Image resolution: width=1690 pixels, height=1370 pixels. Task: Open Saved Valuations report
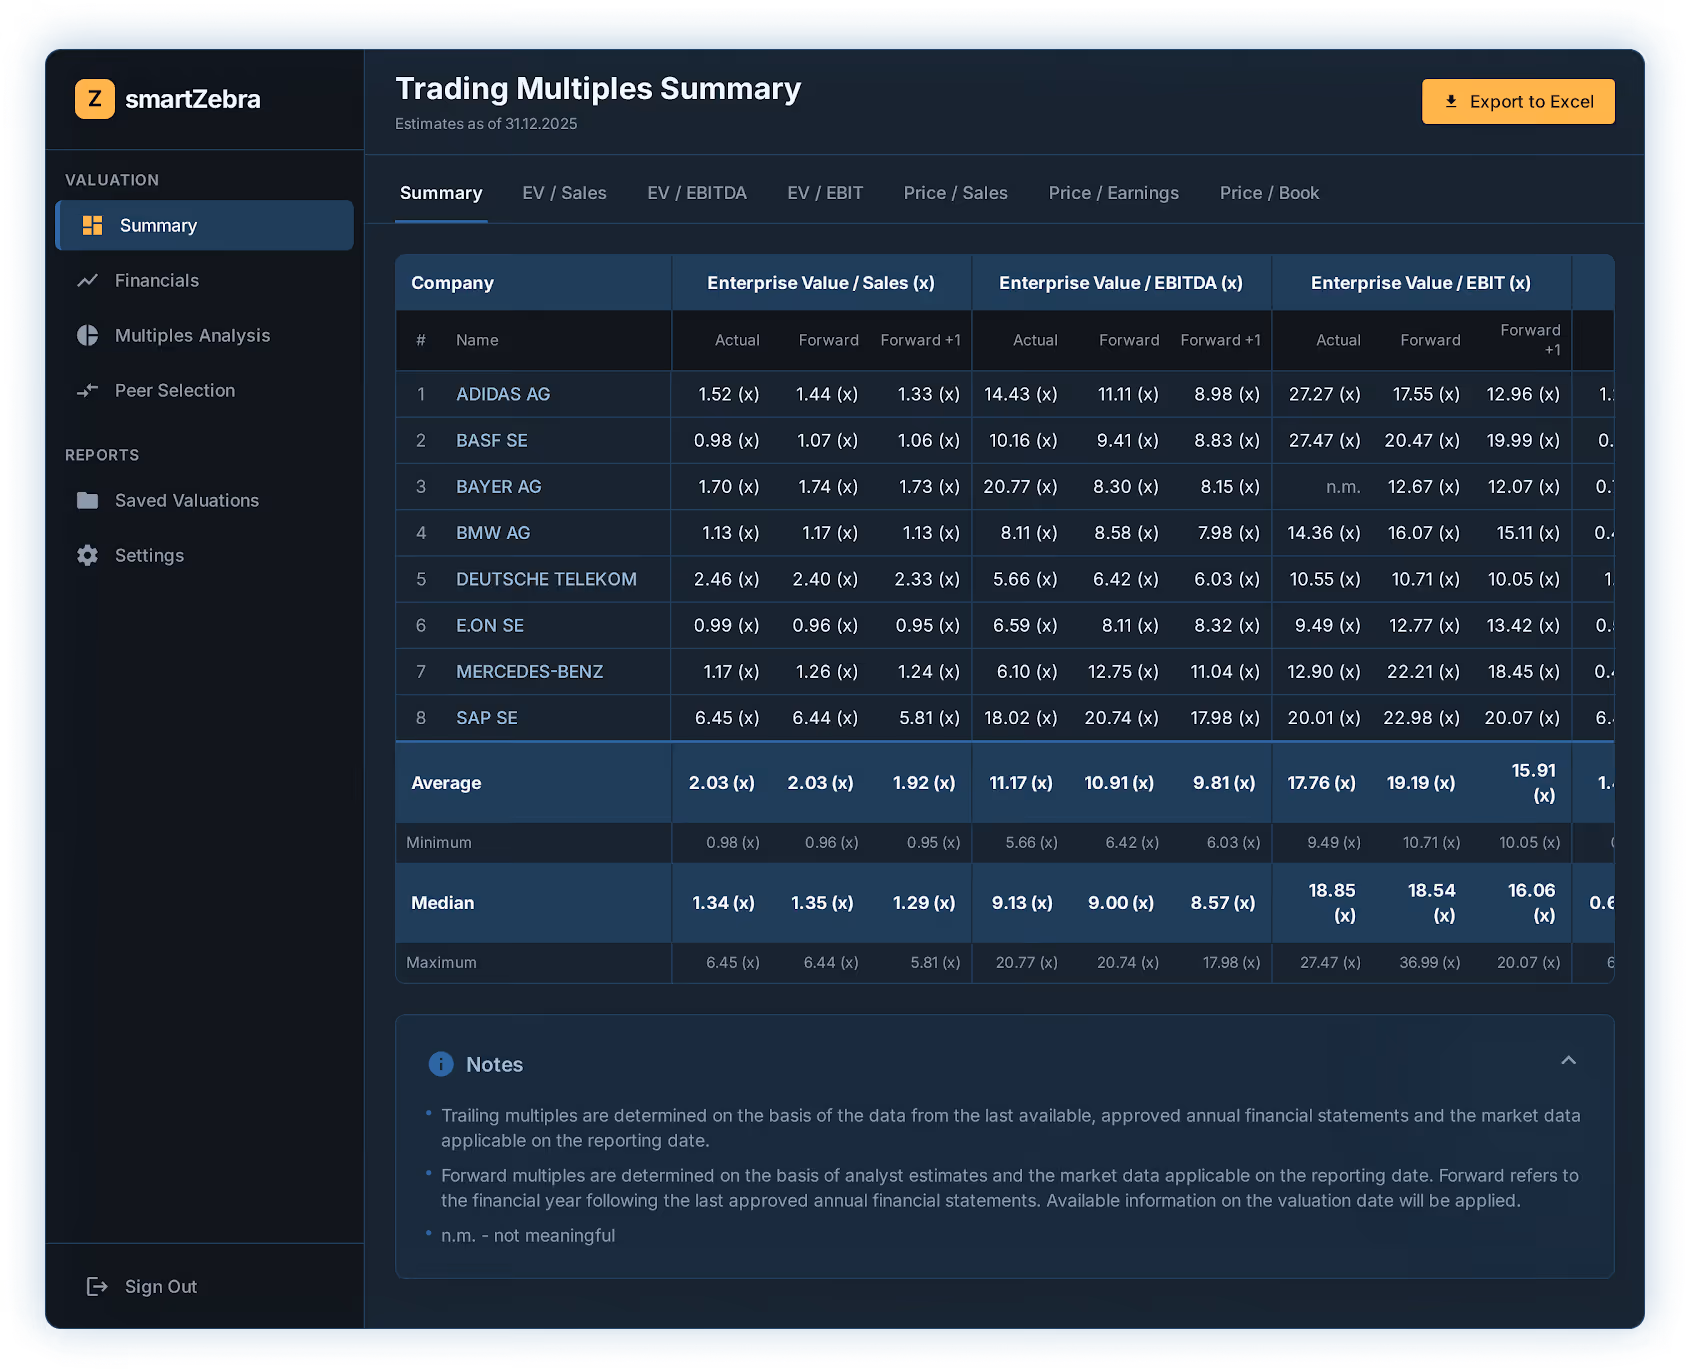click(x=205, y=500)
